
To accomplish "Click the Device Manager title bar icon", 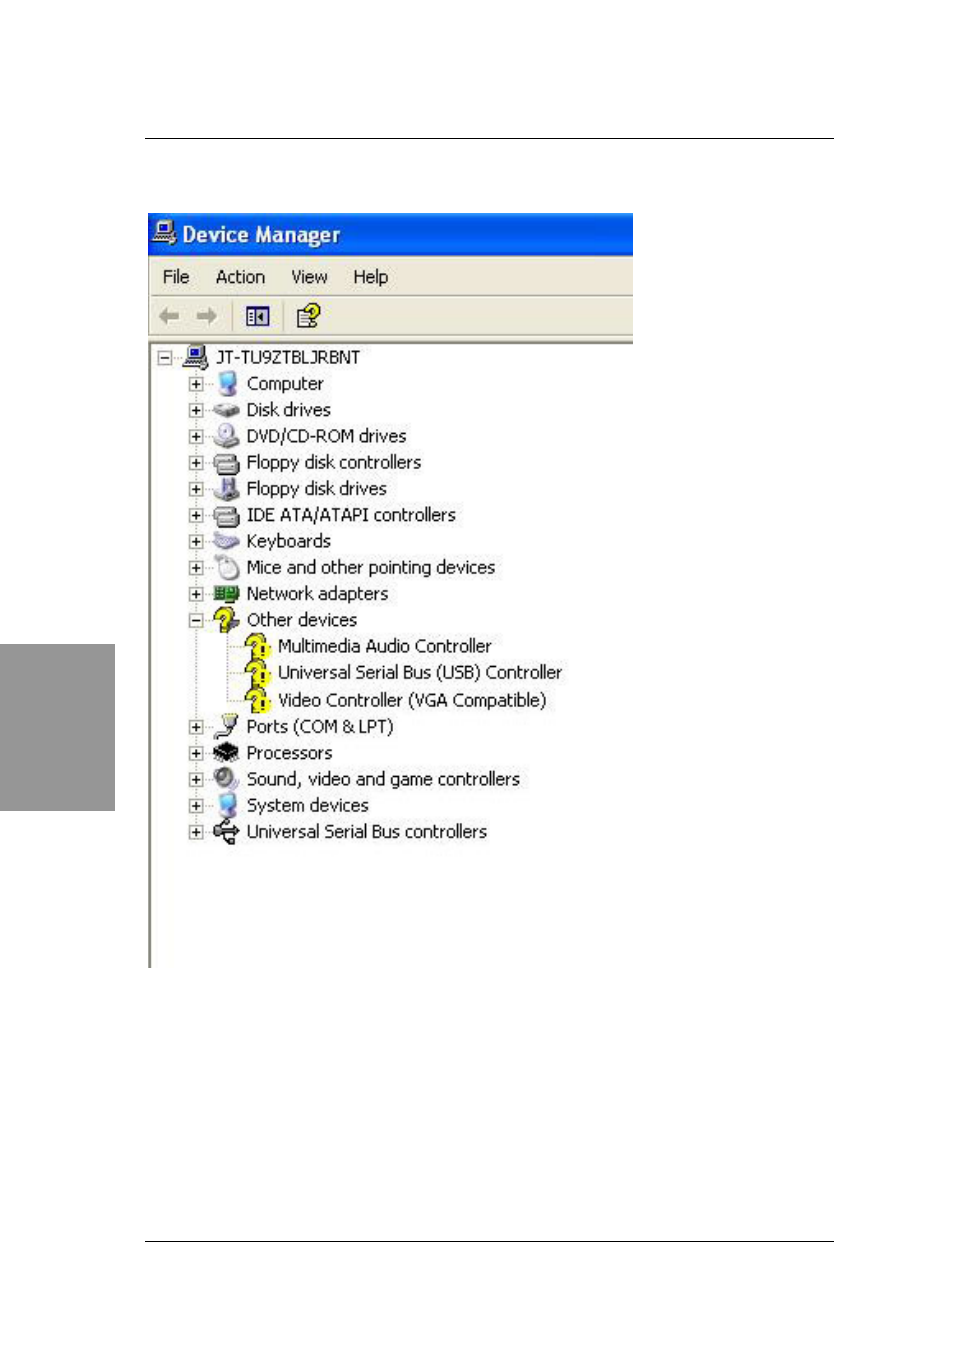I will (164, 233).
